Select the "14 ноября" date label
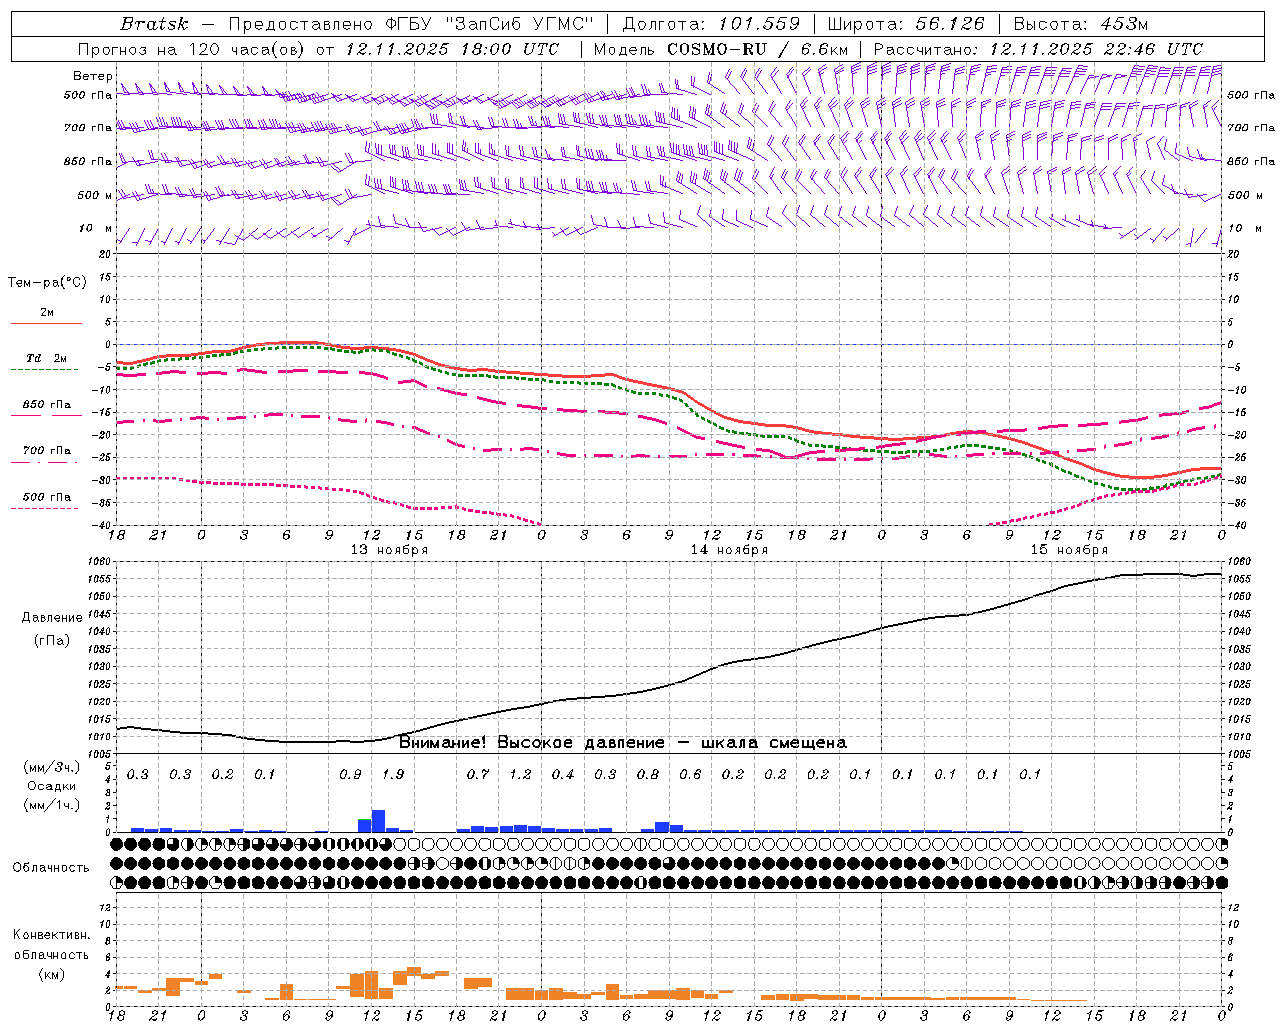Screen dimensions: 1280x1024 pyautogui.click(x=729, y=550)
